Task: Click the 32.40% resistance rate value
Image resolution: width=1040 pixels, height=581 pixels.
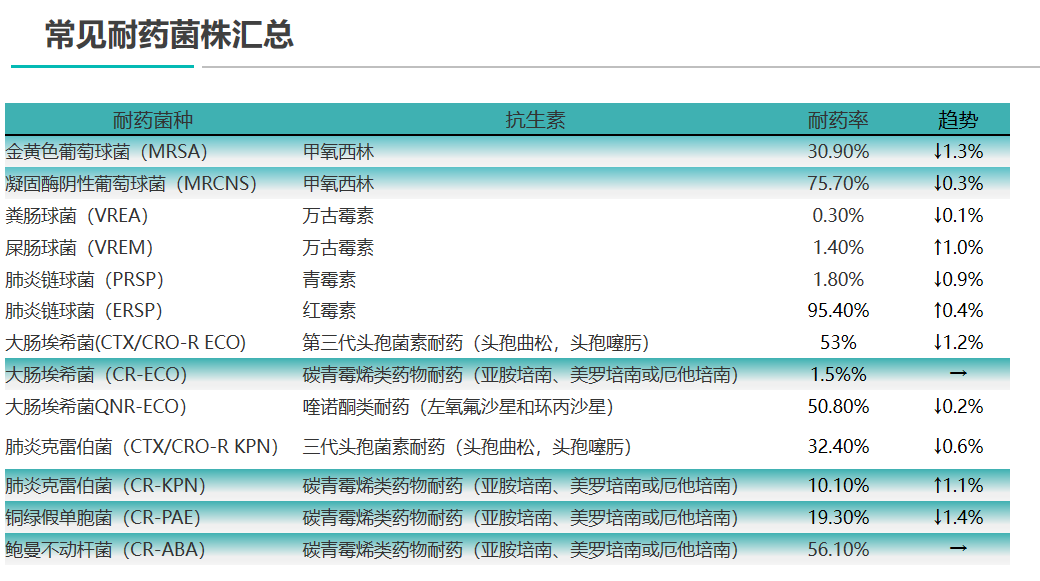Action: coord(838,446)
